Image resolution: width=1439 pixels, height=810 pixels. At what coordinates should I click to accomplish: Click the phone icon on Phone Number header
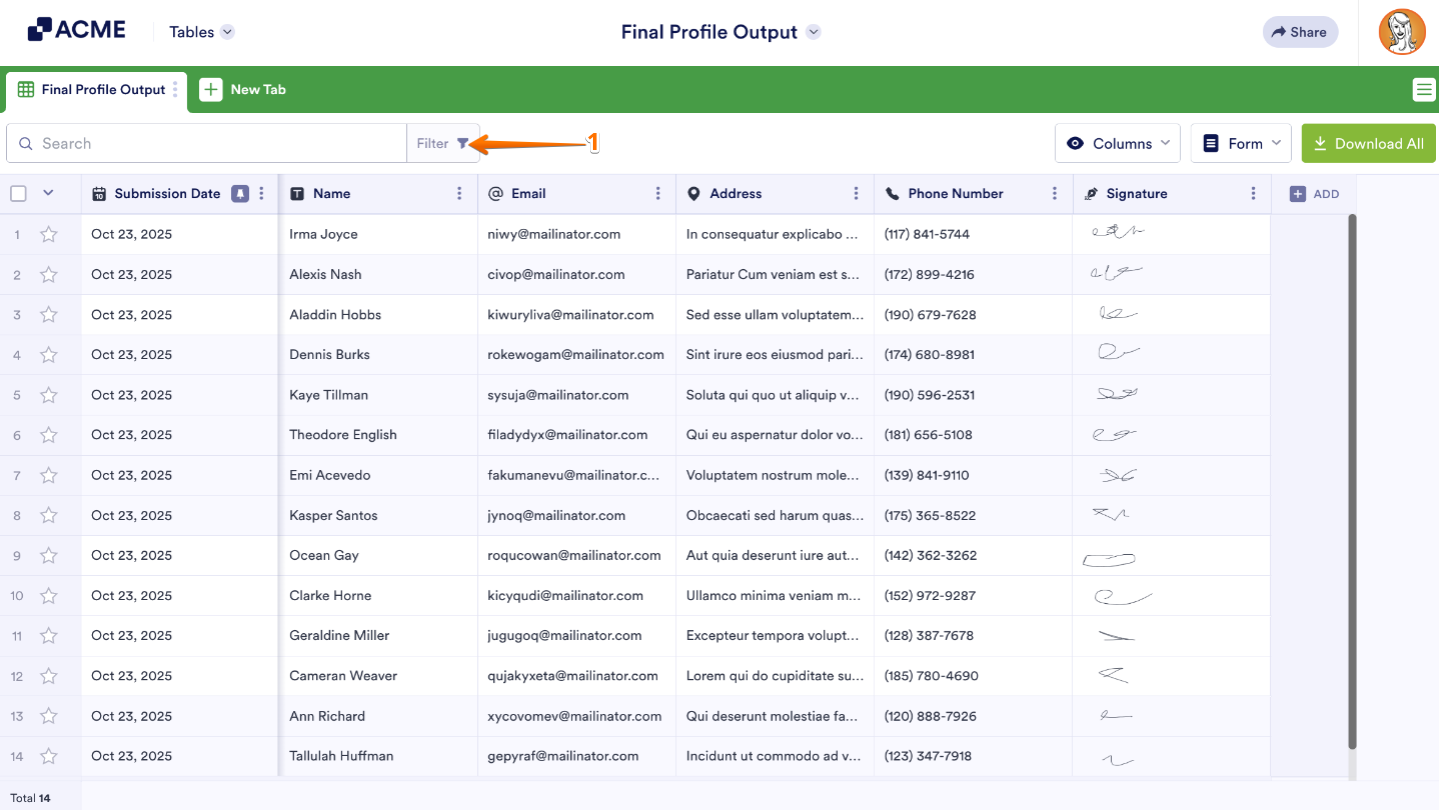893,193
